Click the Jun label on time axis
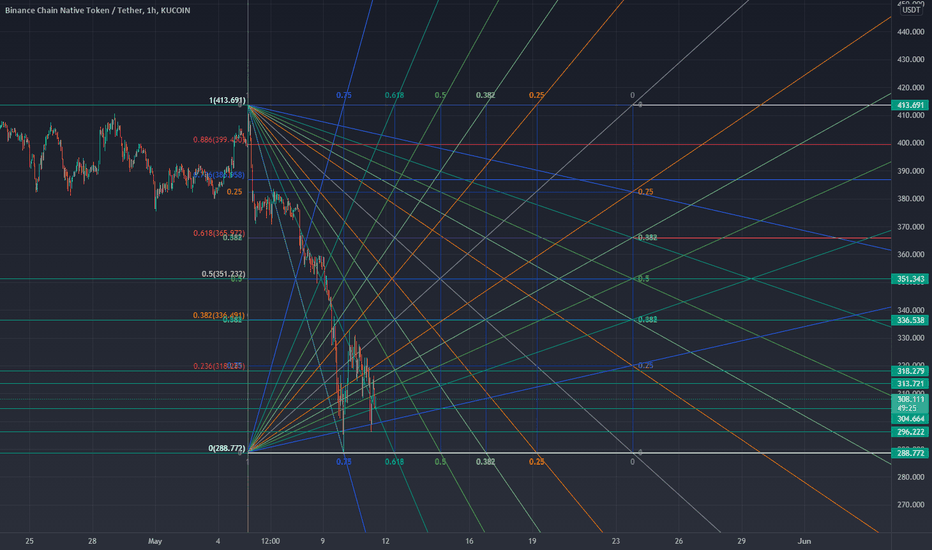 (804, 541)
